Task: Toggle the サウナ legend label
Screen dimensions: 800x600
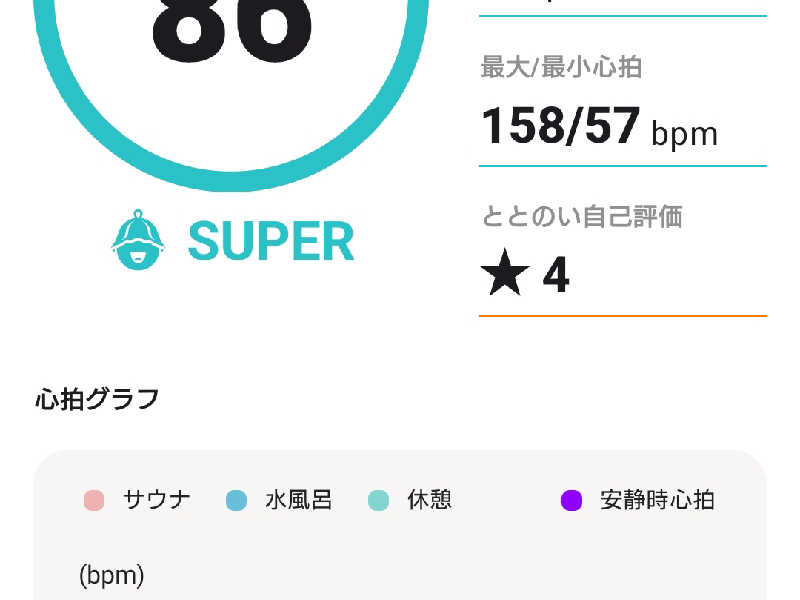Action: click(x=157, y=499)
